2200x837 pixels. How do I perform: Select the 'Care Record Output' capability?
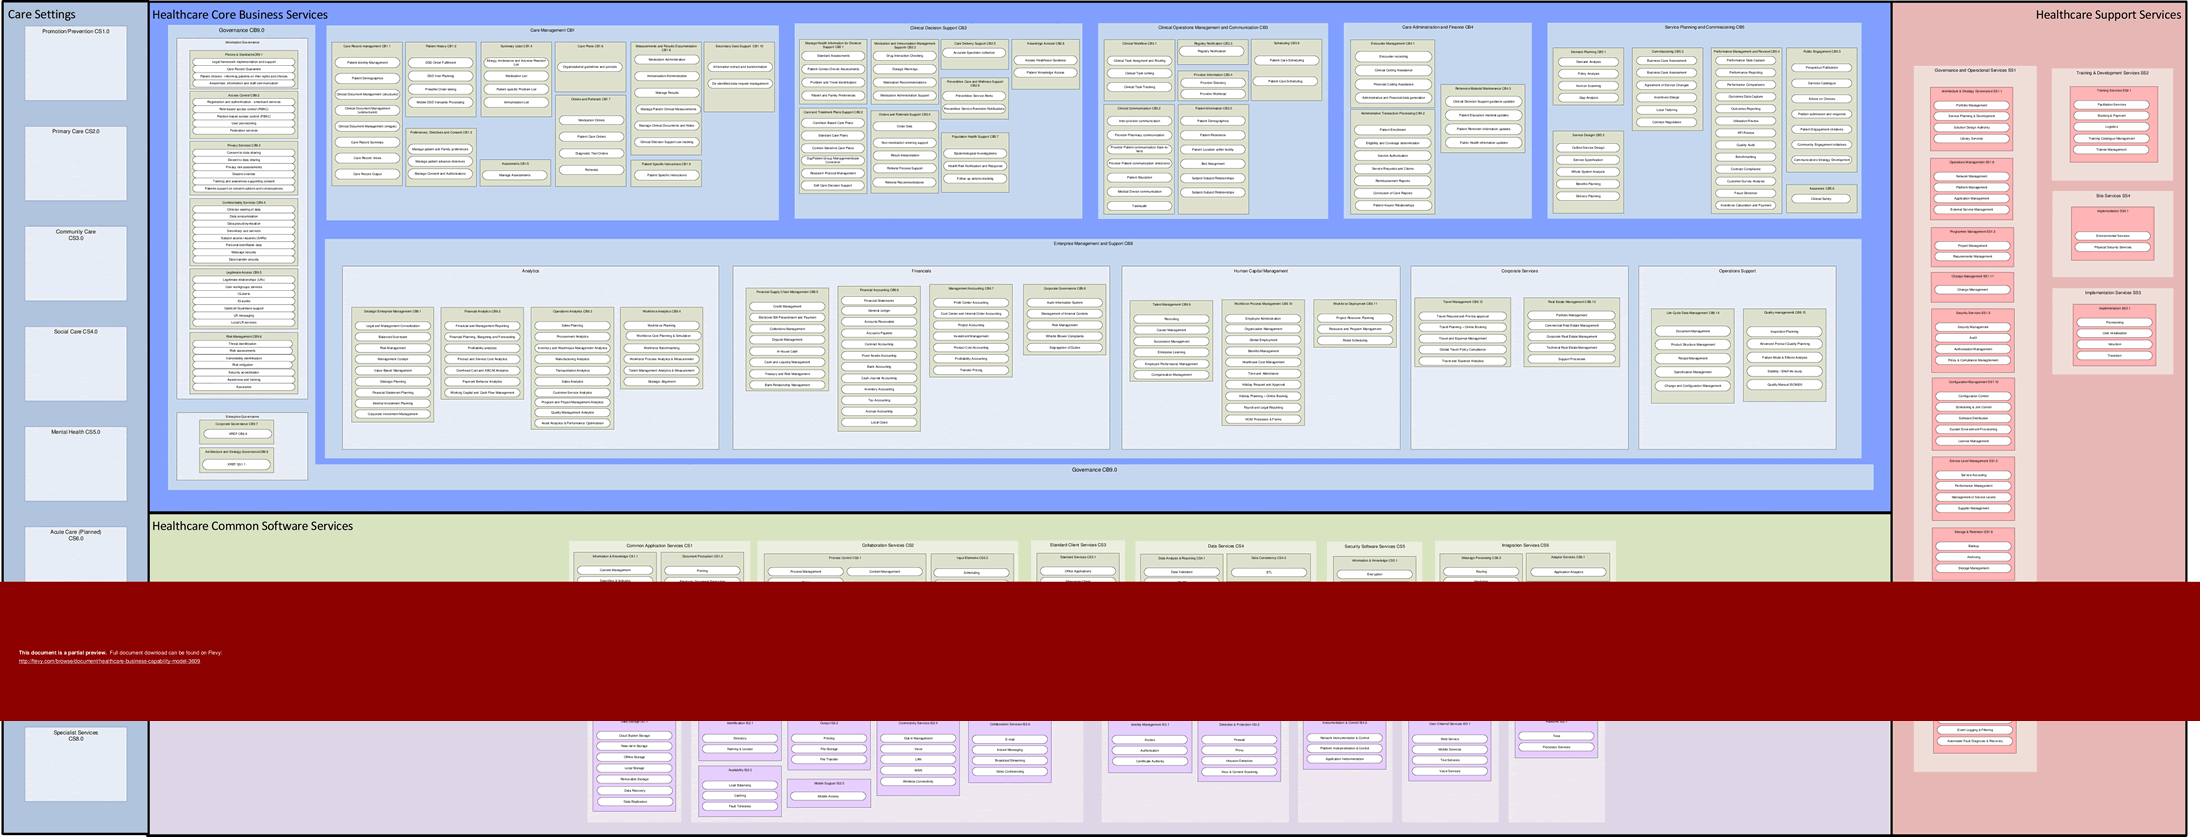point(367,174)
